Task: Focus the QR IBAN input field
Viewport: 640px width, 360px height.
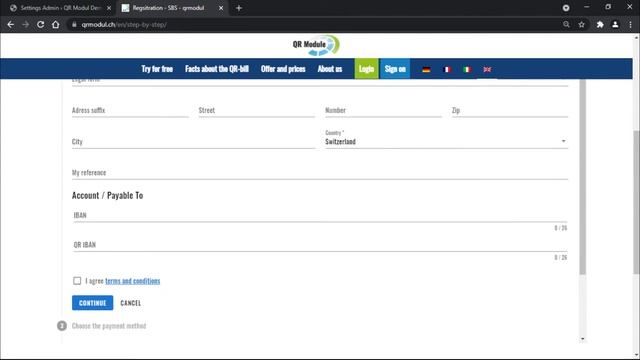Action: pyautogui.click(x=320, y=245)
